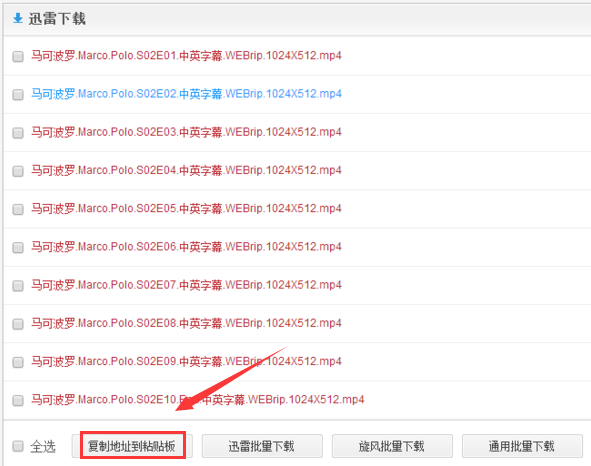Tick the S02E03 episode checkbox
The height and width of the screenshot is (466, 591).
point(18,133)
